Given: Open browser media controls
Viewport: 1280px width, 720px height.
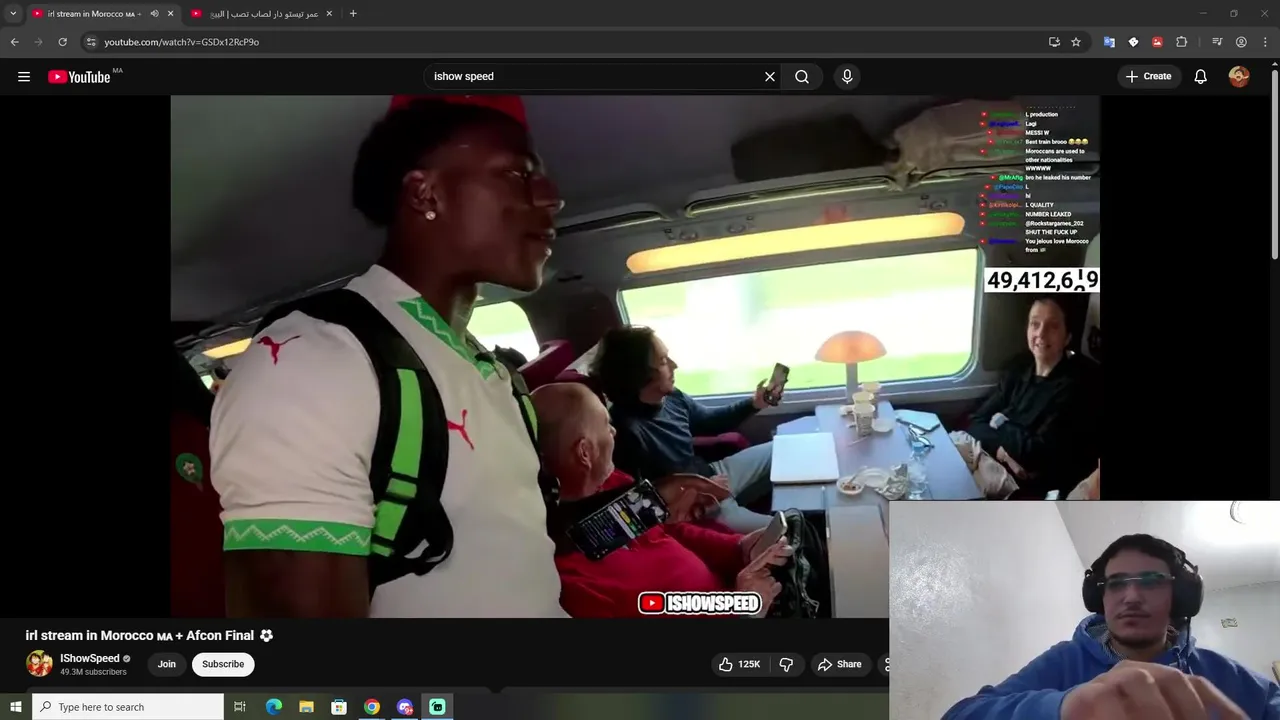Looking at the screenshot, I should [1217, 42].
